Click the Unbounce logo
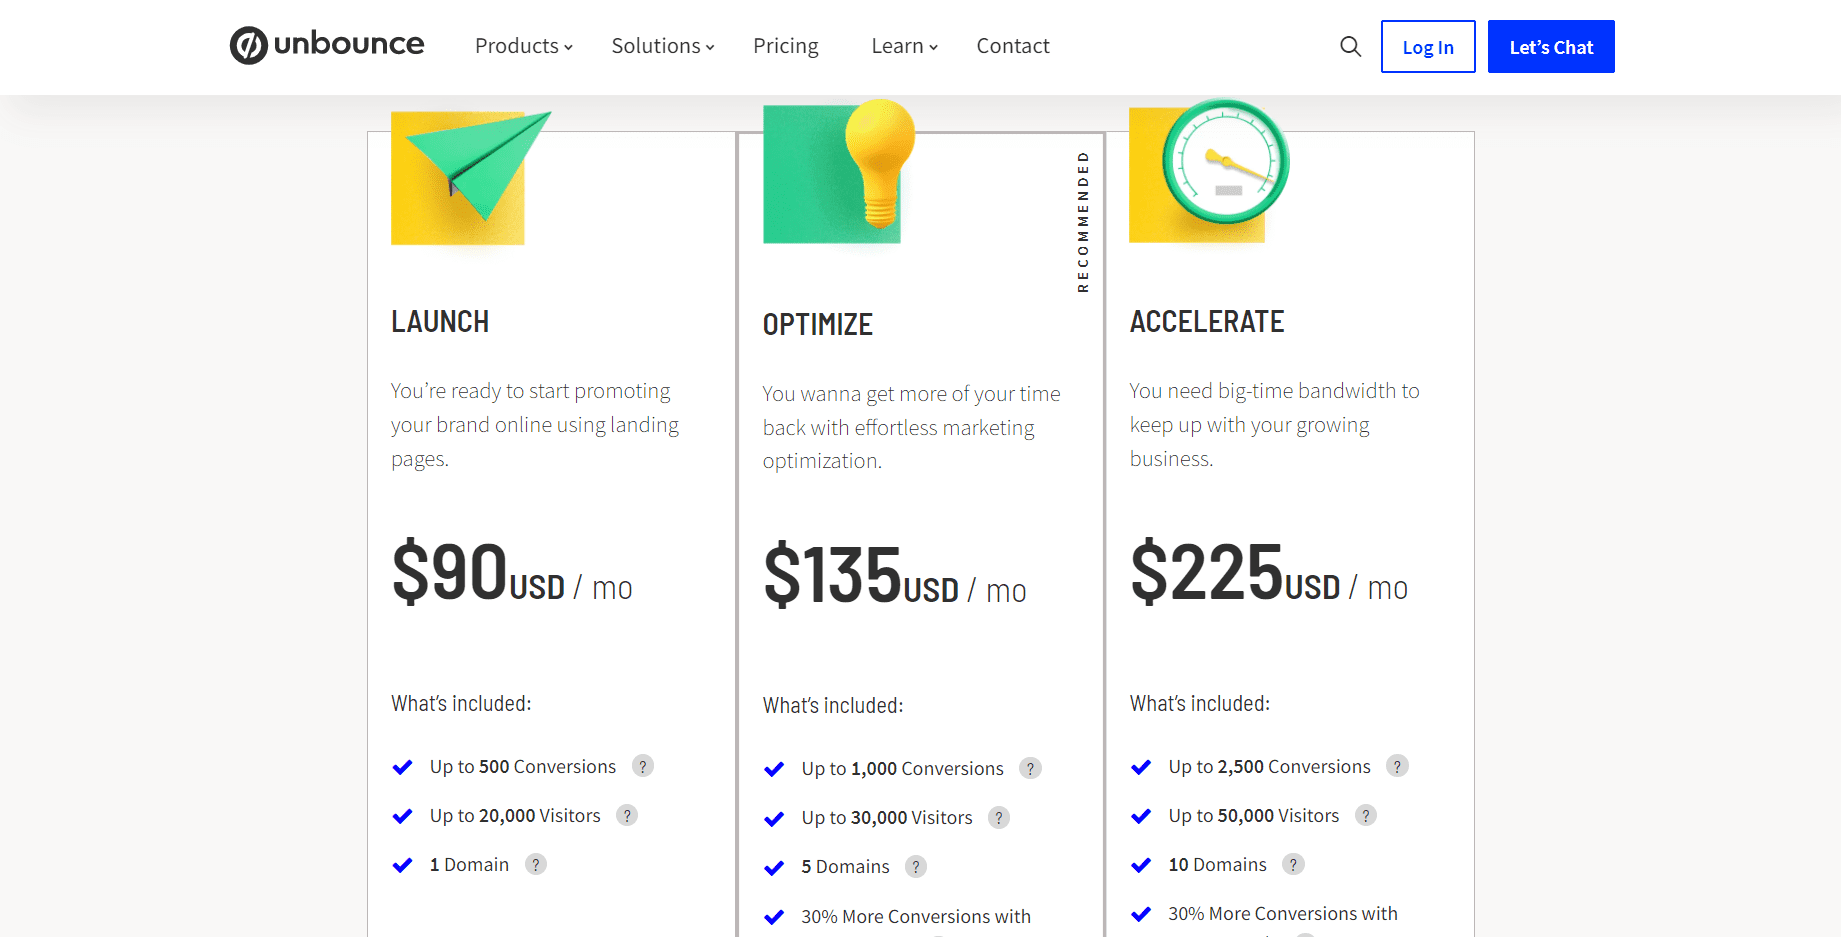This screenshot has width=1841, height=937. pyautogui.click(x=327, y=45)
